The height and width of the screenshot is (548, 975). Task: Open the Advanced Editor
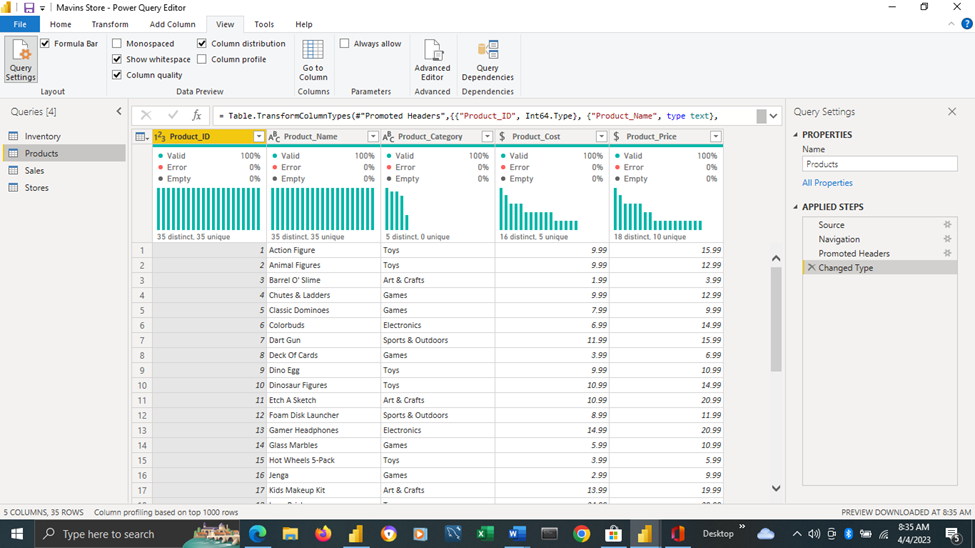pos(432,60)
